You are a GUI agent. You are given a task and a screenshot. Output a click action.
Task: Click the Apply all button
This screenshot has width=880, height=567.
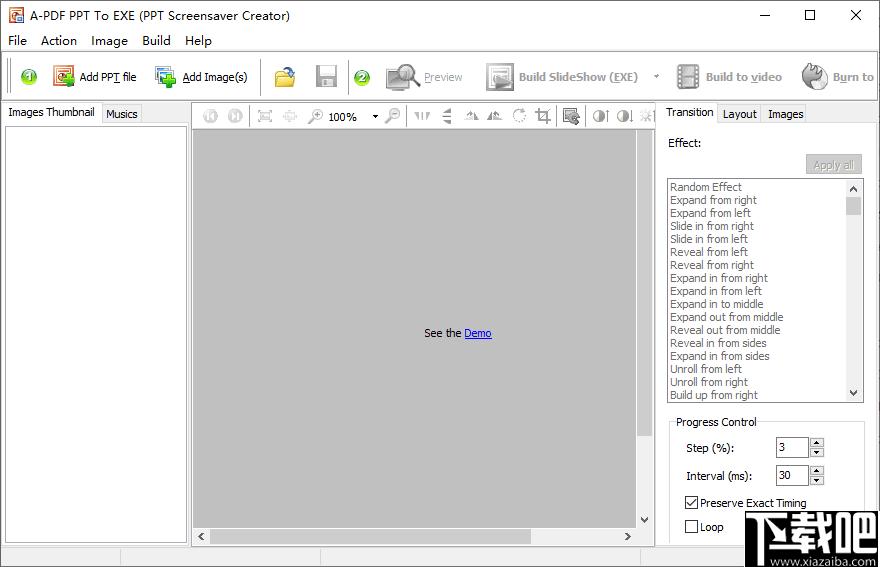(x=833, y=165)
